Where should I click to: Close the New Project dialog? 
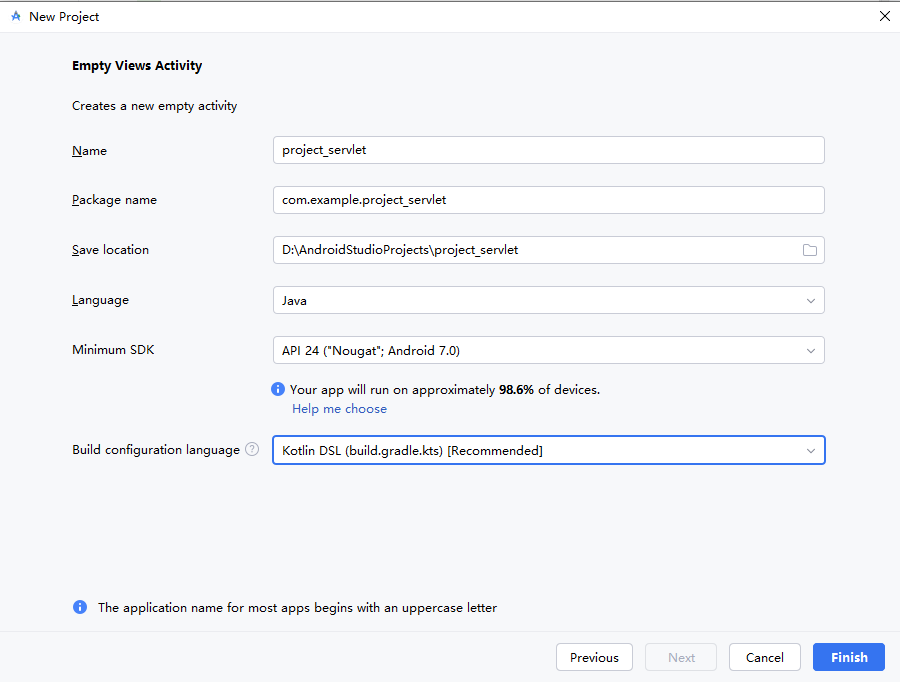[885, 16]
